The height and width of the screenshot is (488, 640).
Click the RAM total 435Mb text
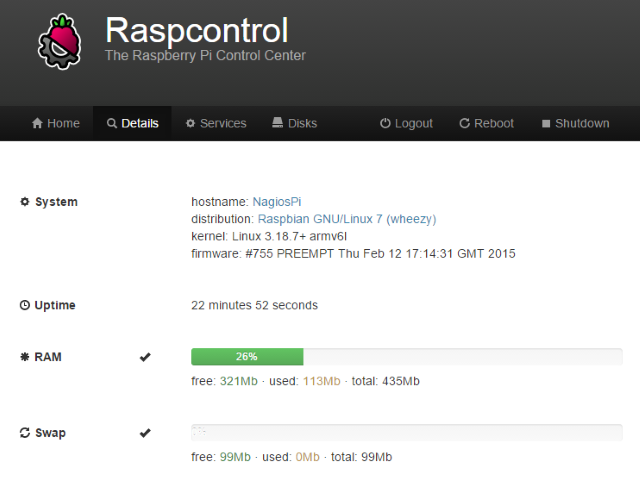point(386,381)
